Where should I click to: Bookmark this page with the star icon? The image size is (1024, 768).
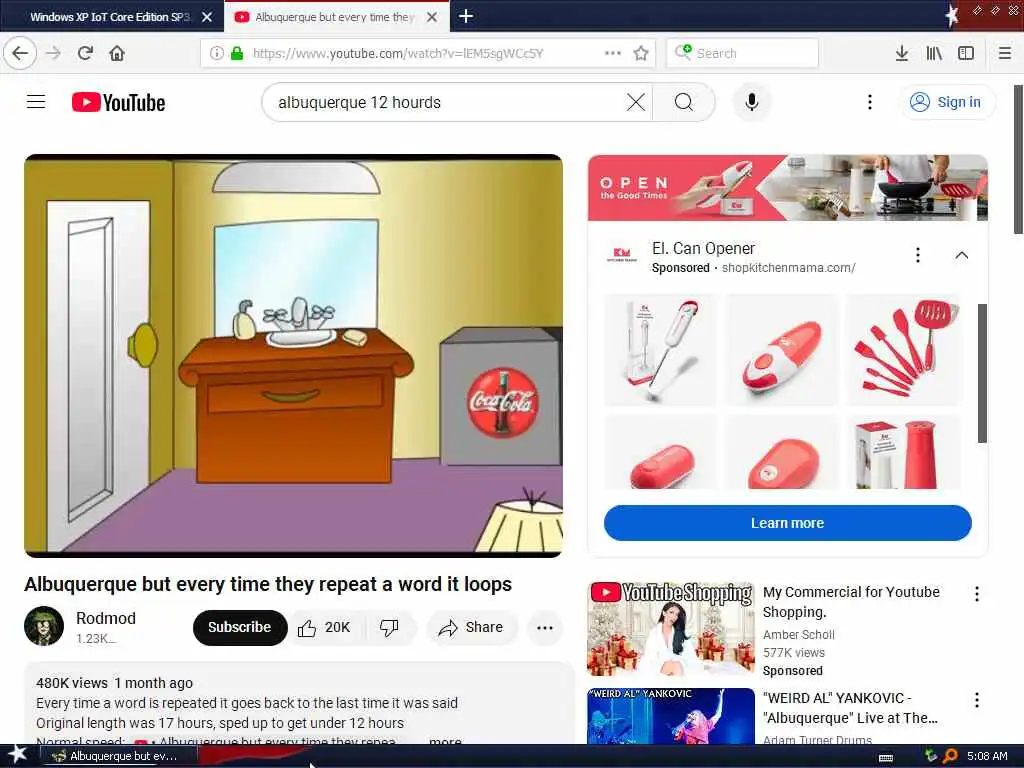point(641,53)
